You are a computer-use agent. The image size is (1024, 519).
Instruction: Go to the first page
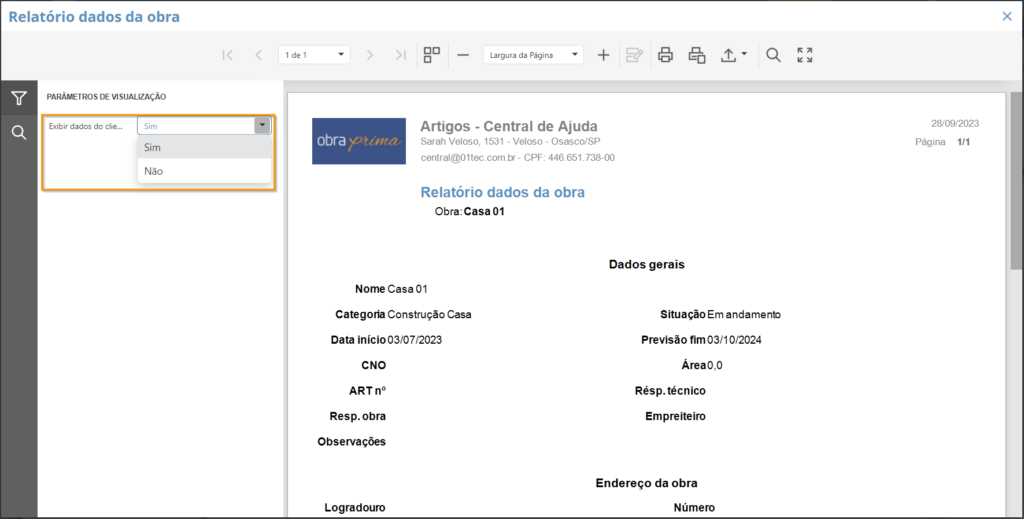point(227,55)
